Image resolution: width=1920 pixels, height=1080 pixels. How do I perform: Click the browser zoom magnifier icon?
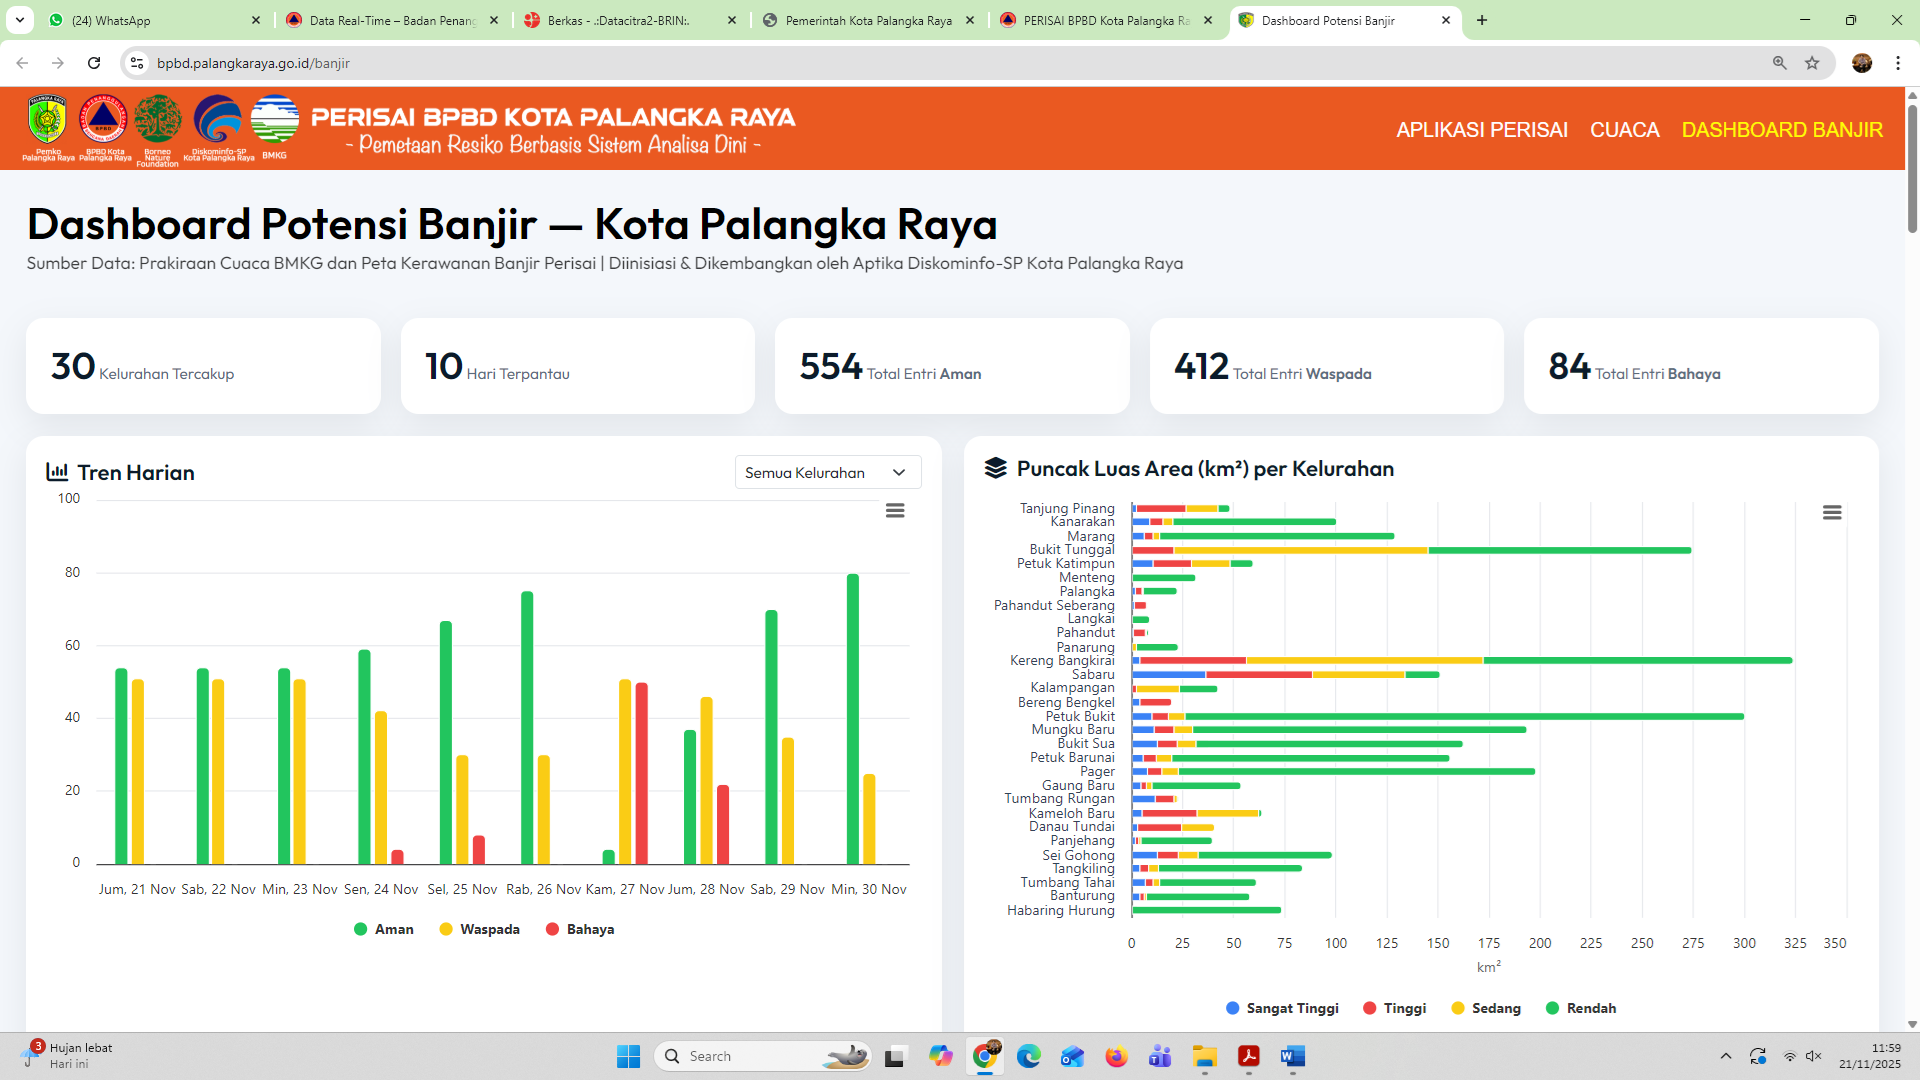[1779, 63]
